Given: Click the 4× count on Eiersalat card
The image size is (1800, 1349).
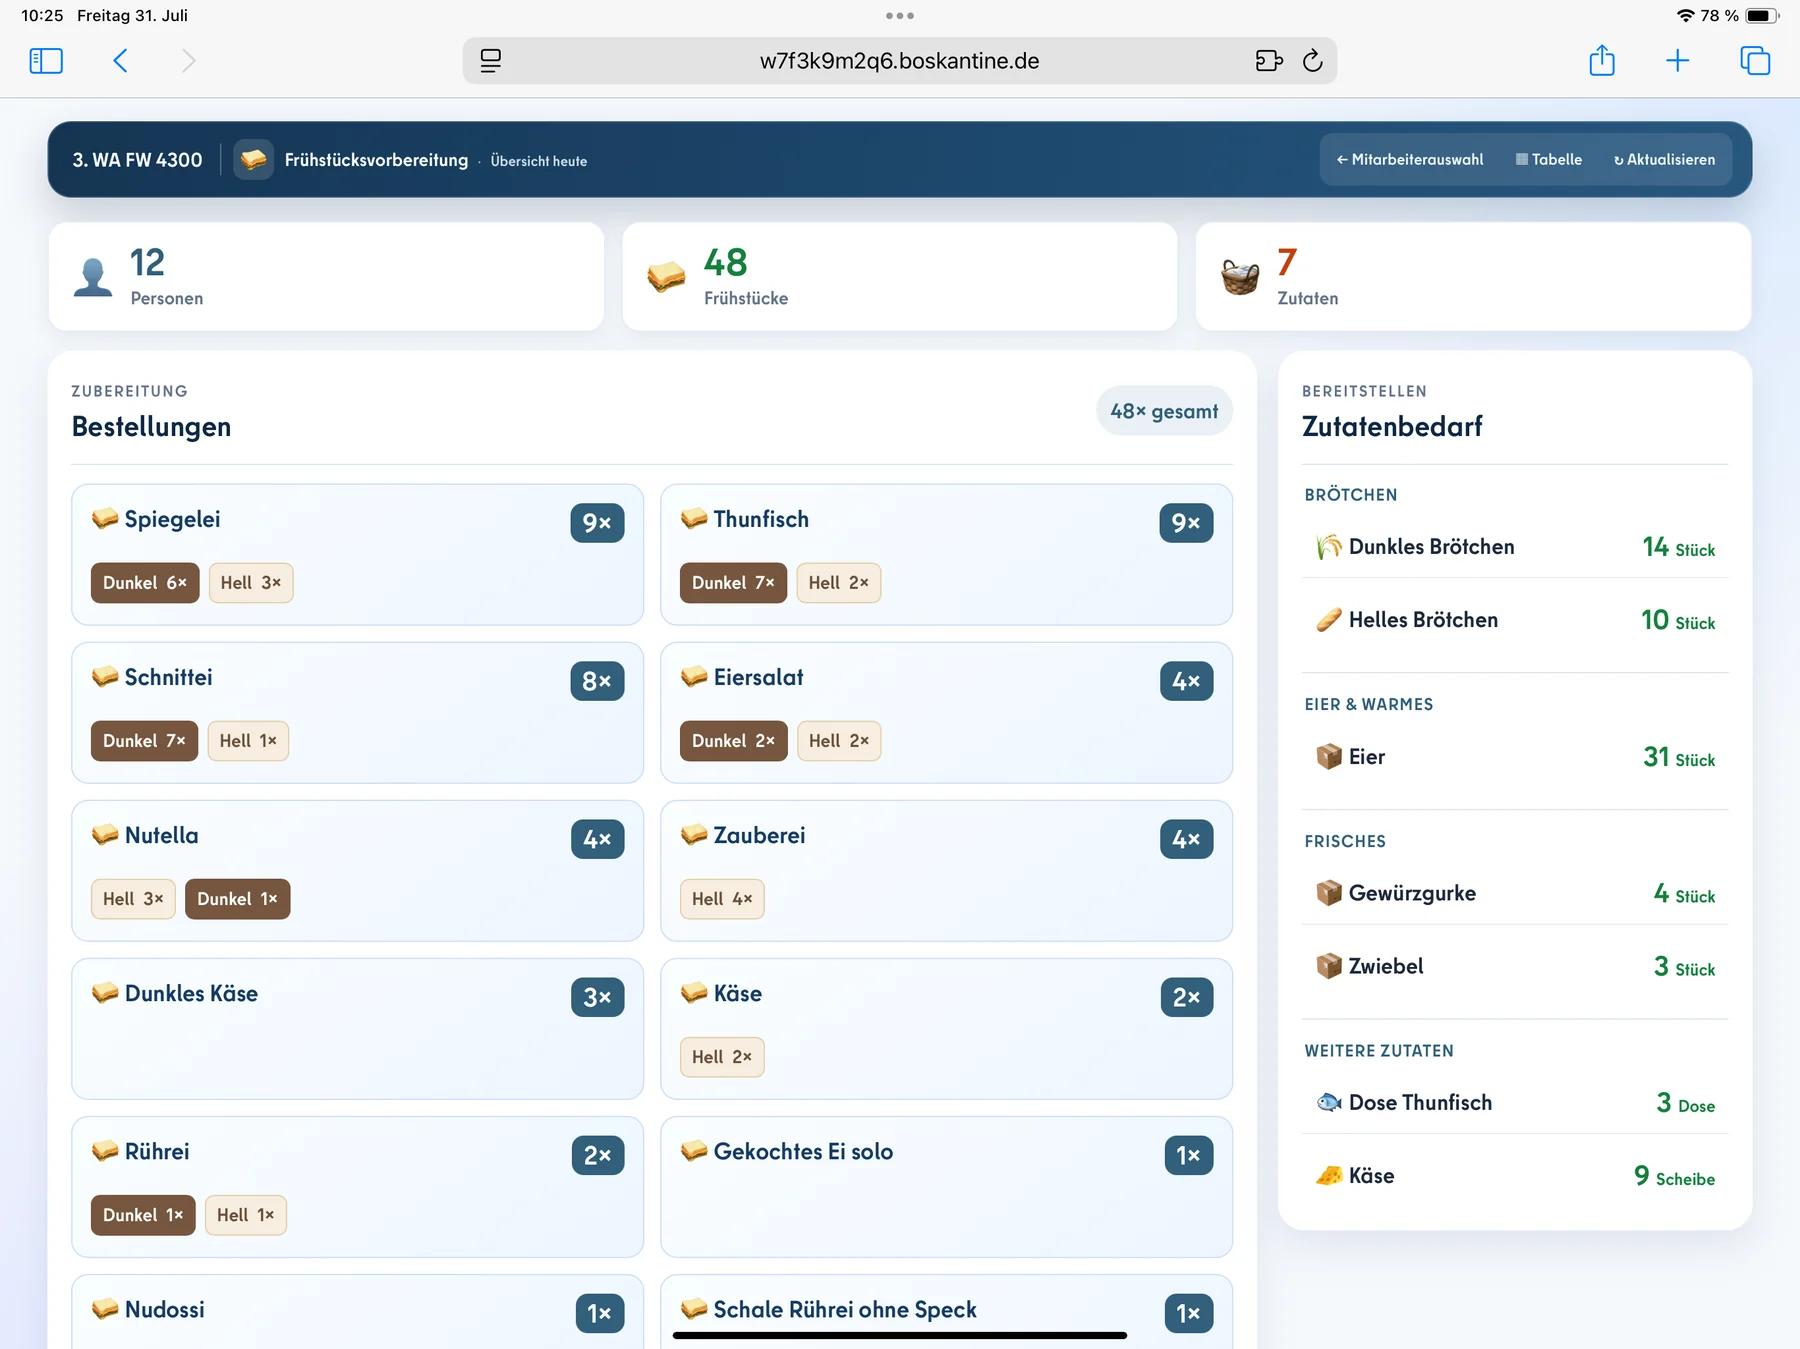Looking at the screenshot, I should [1186, 681].
